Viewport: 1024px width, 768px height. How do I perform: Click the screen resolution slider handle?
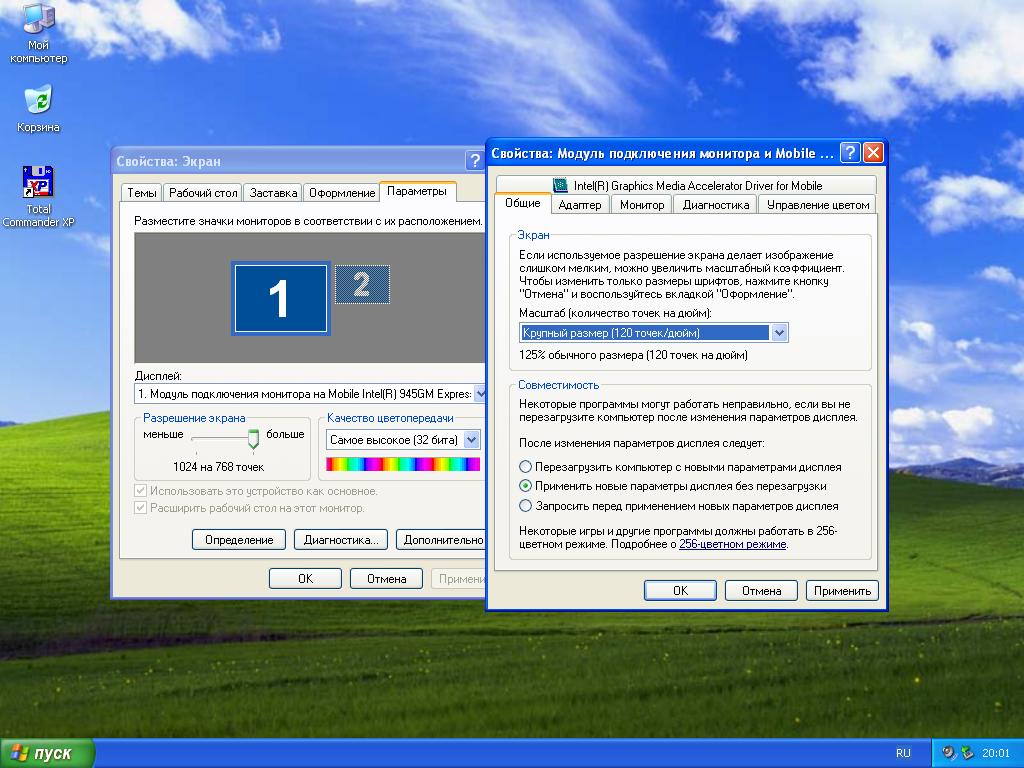[x=253, y=438]
